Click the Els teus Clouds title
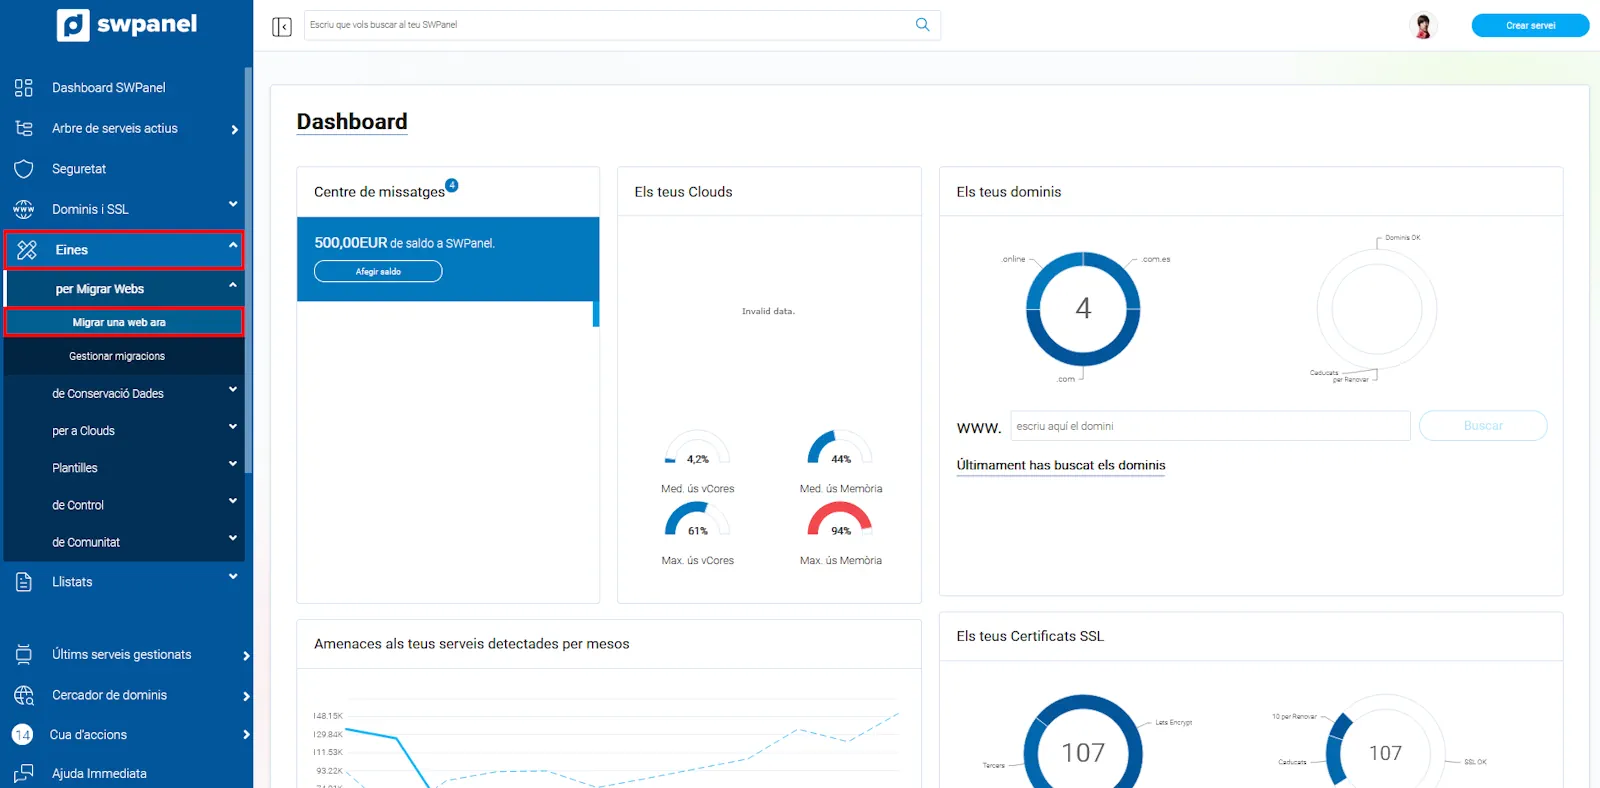1600x788 pixels. [683, 192]
